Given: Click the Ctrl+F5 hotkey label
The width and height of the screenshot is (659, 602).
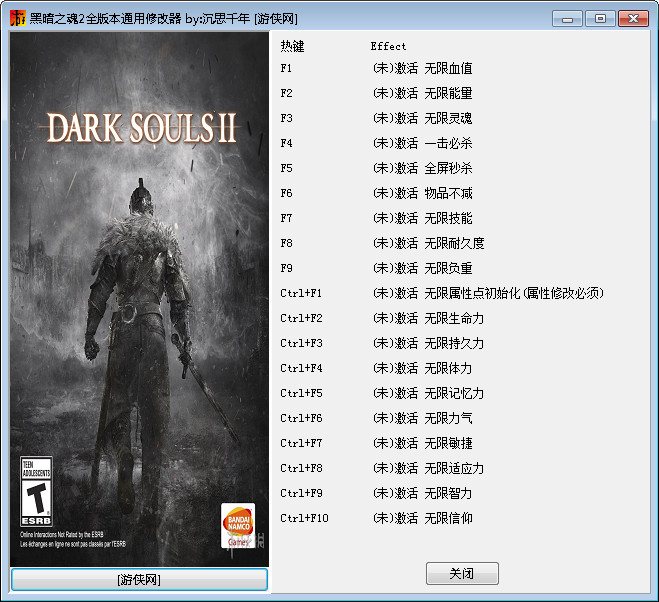Looking at the screenshot, I should (301, 393).
